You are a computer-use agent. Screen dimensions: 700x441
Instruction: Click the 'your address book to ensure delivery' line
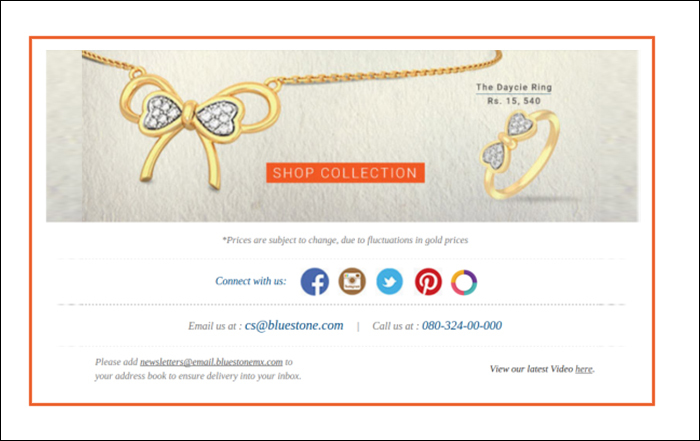(198, 376)
